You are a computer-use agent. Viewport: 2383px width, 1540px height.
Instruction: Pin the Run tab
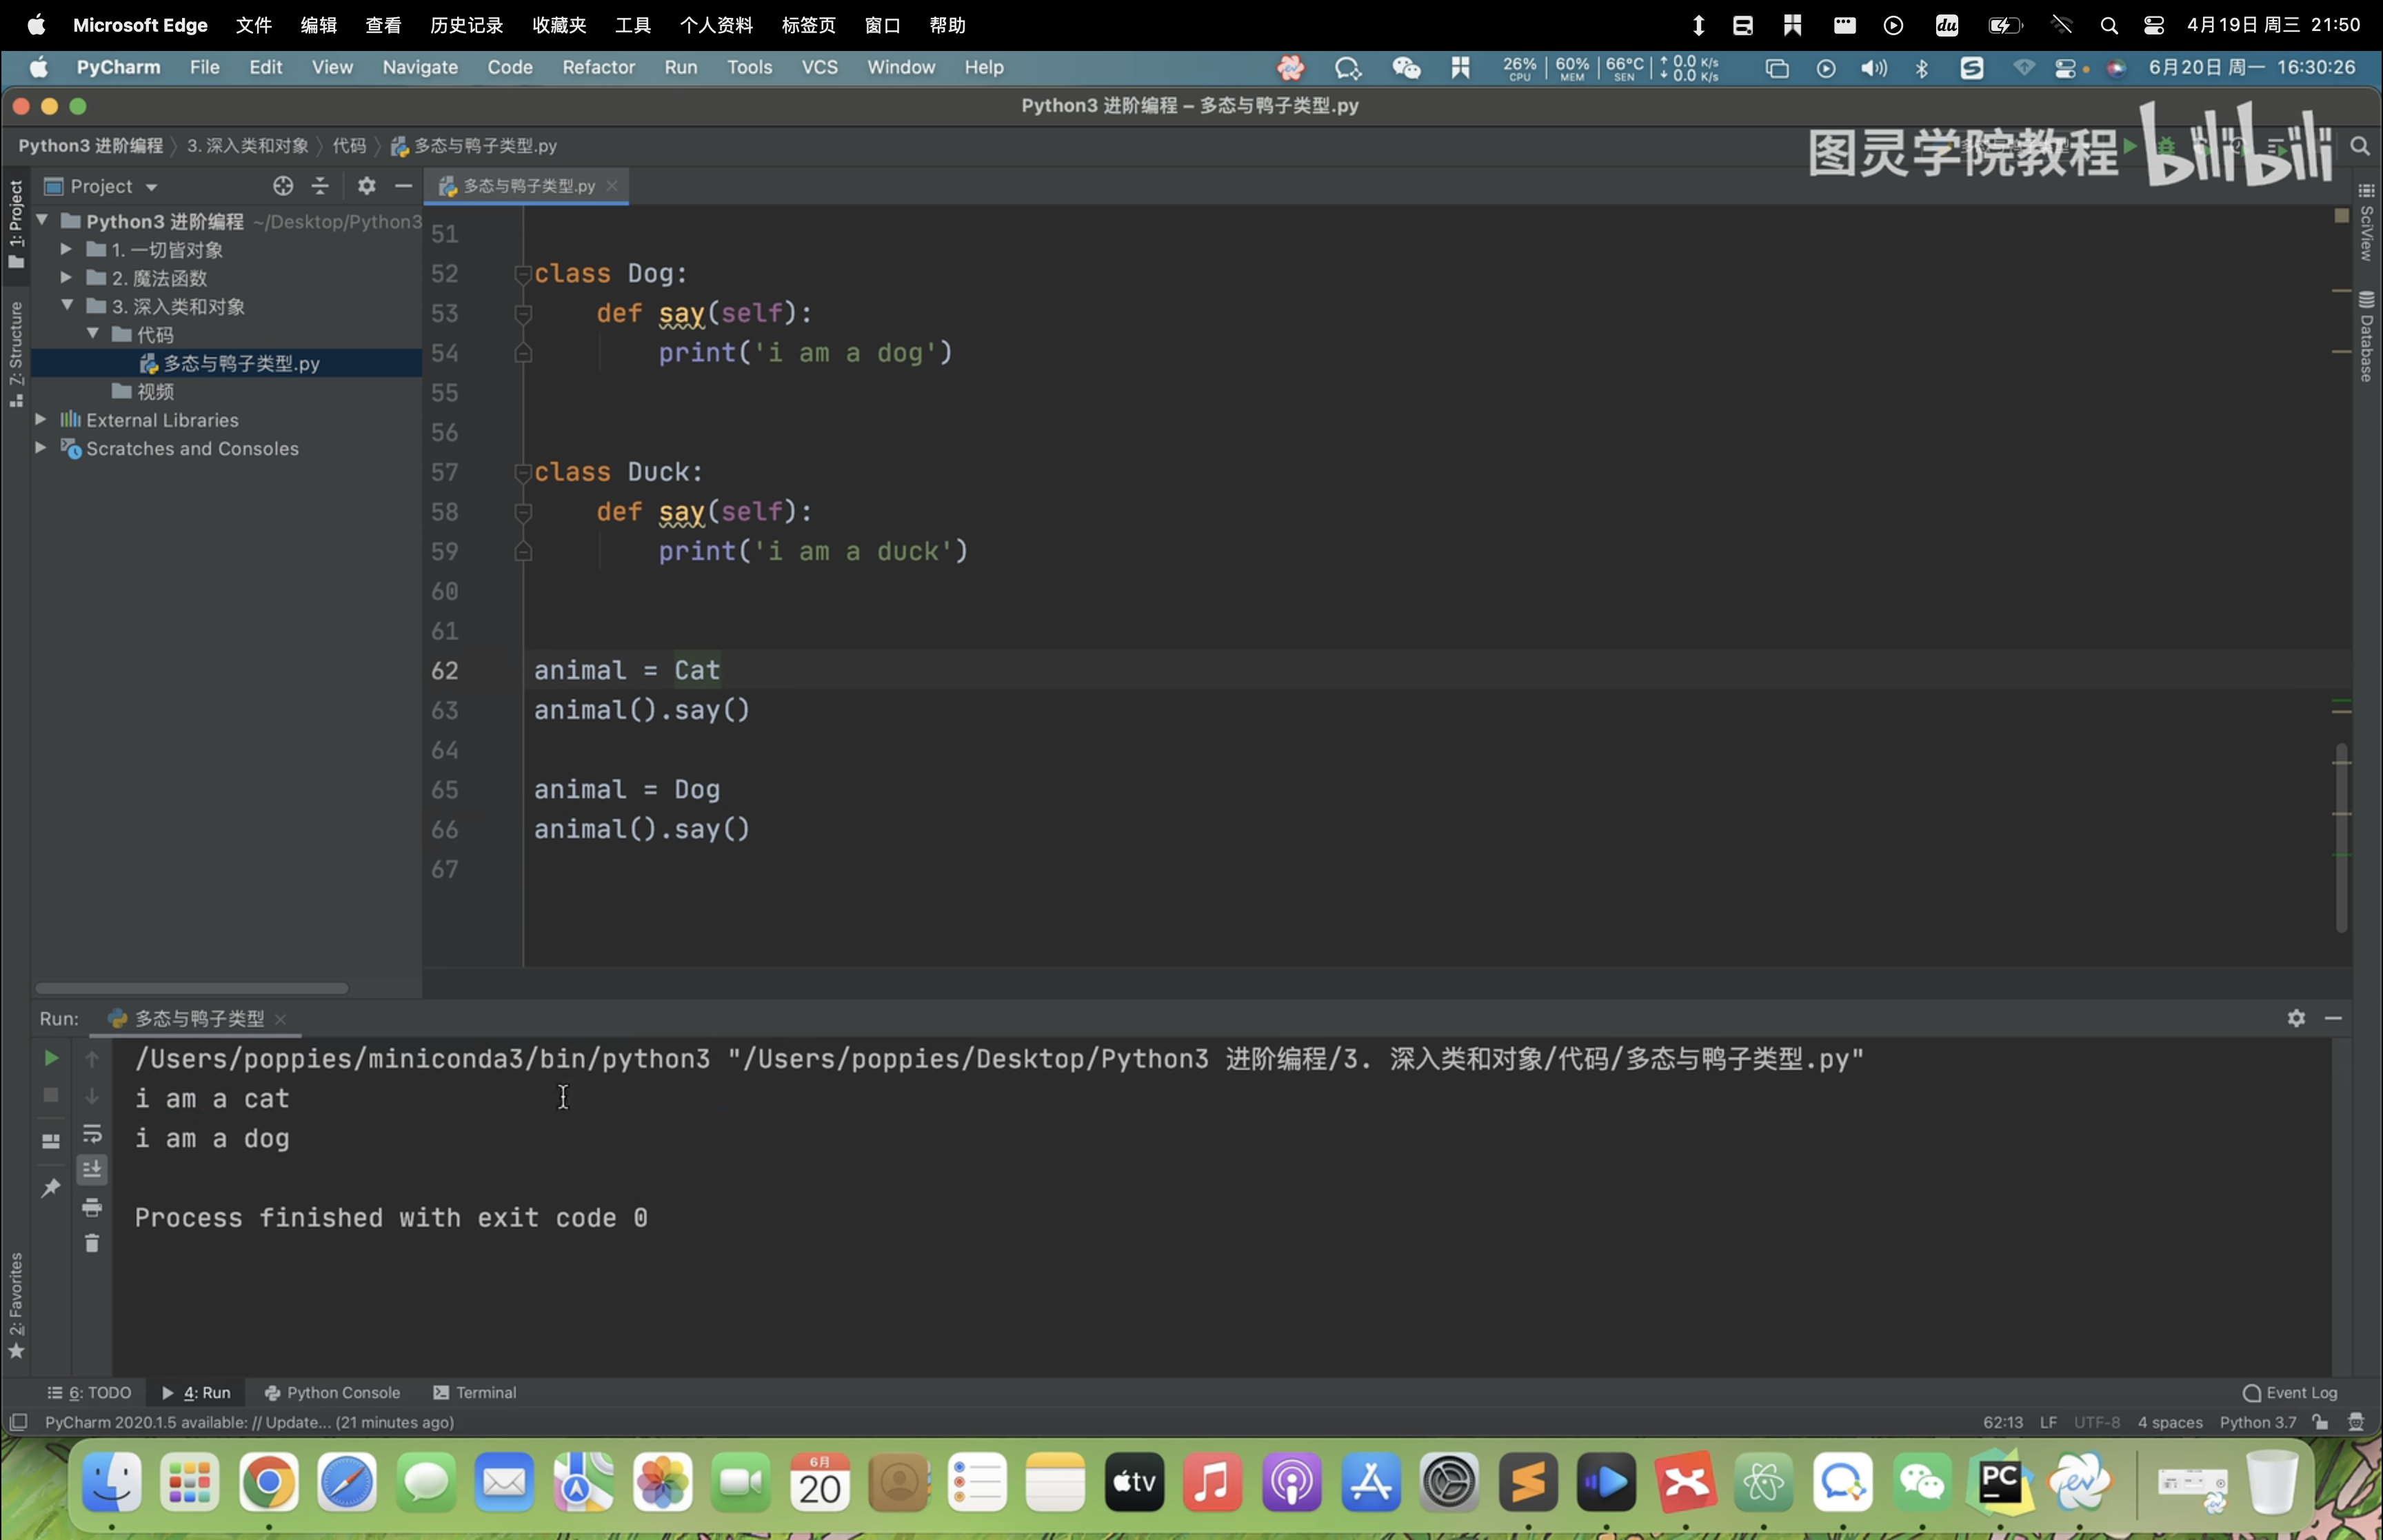click(51, 1187)
